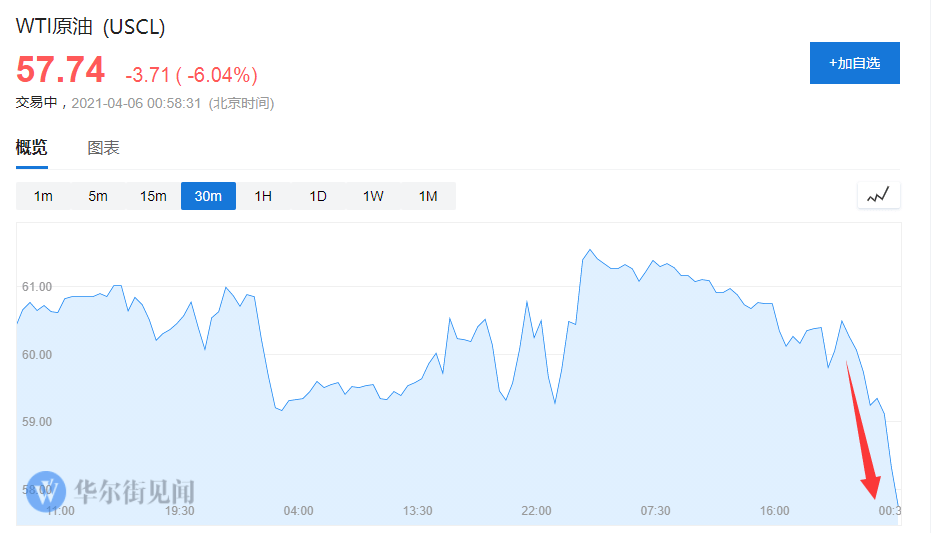Switch chart to 1D interval
This screenshot has width=931, height=533.
318,196
